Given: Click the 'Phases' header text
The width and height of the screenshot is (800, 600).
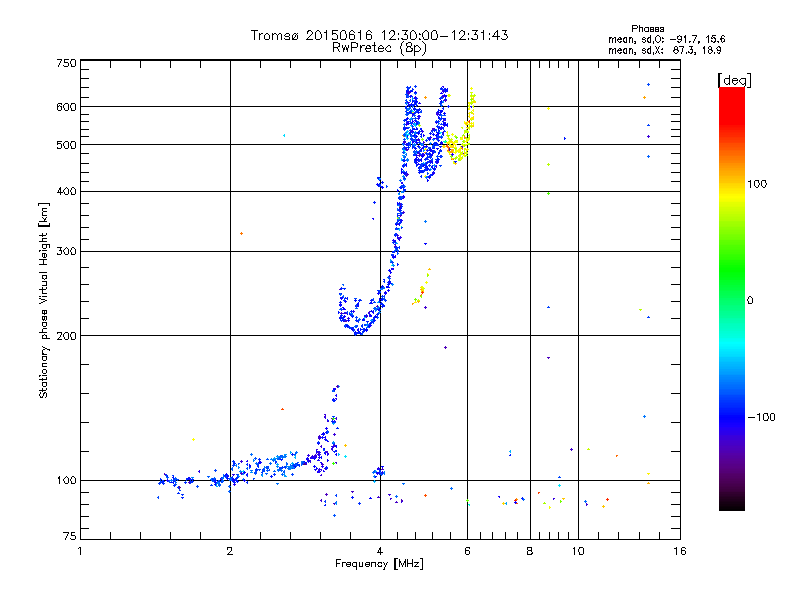Looking at the screenshot, I should coord(647,29).
